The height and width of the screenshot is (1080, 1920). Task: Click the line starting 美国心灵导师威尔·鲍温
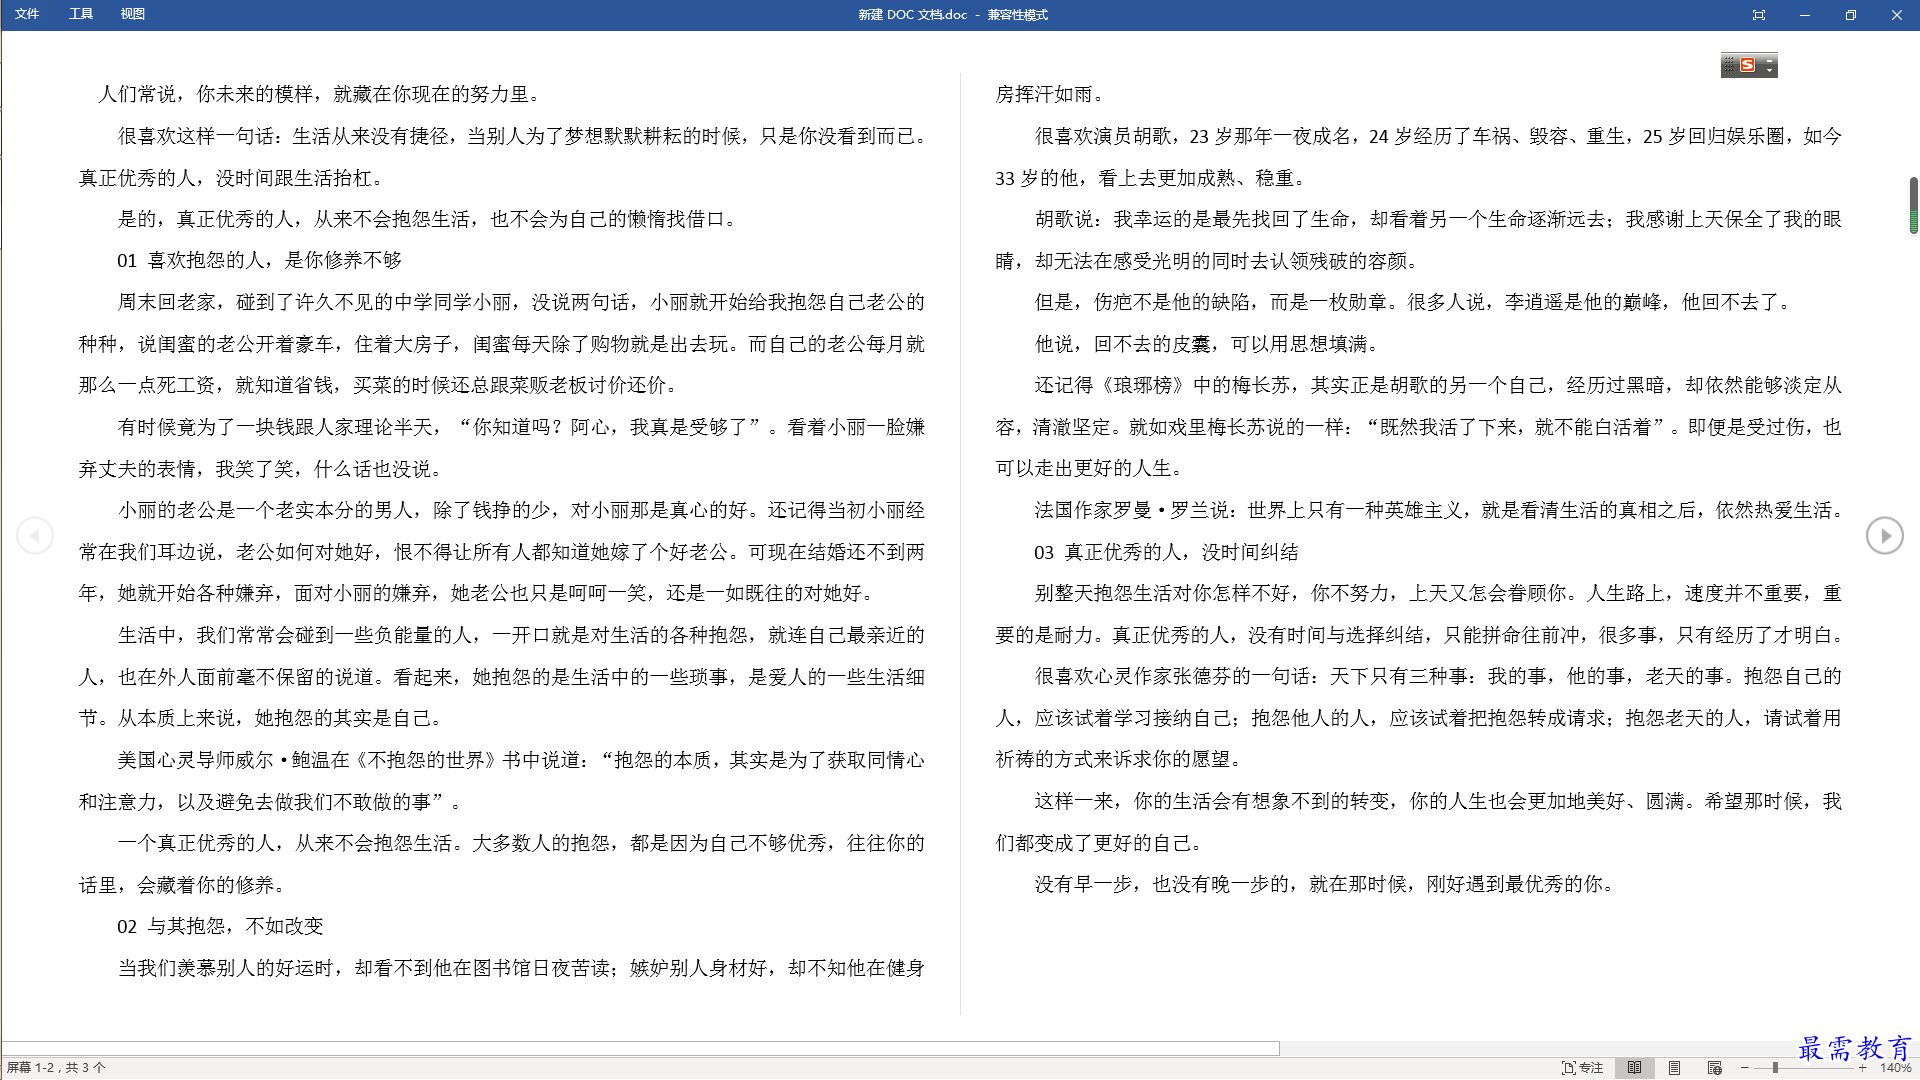point(521,761)
